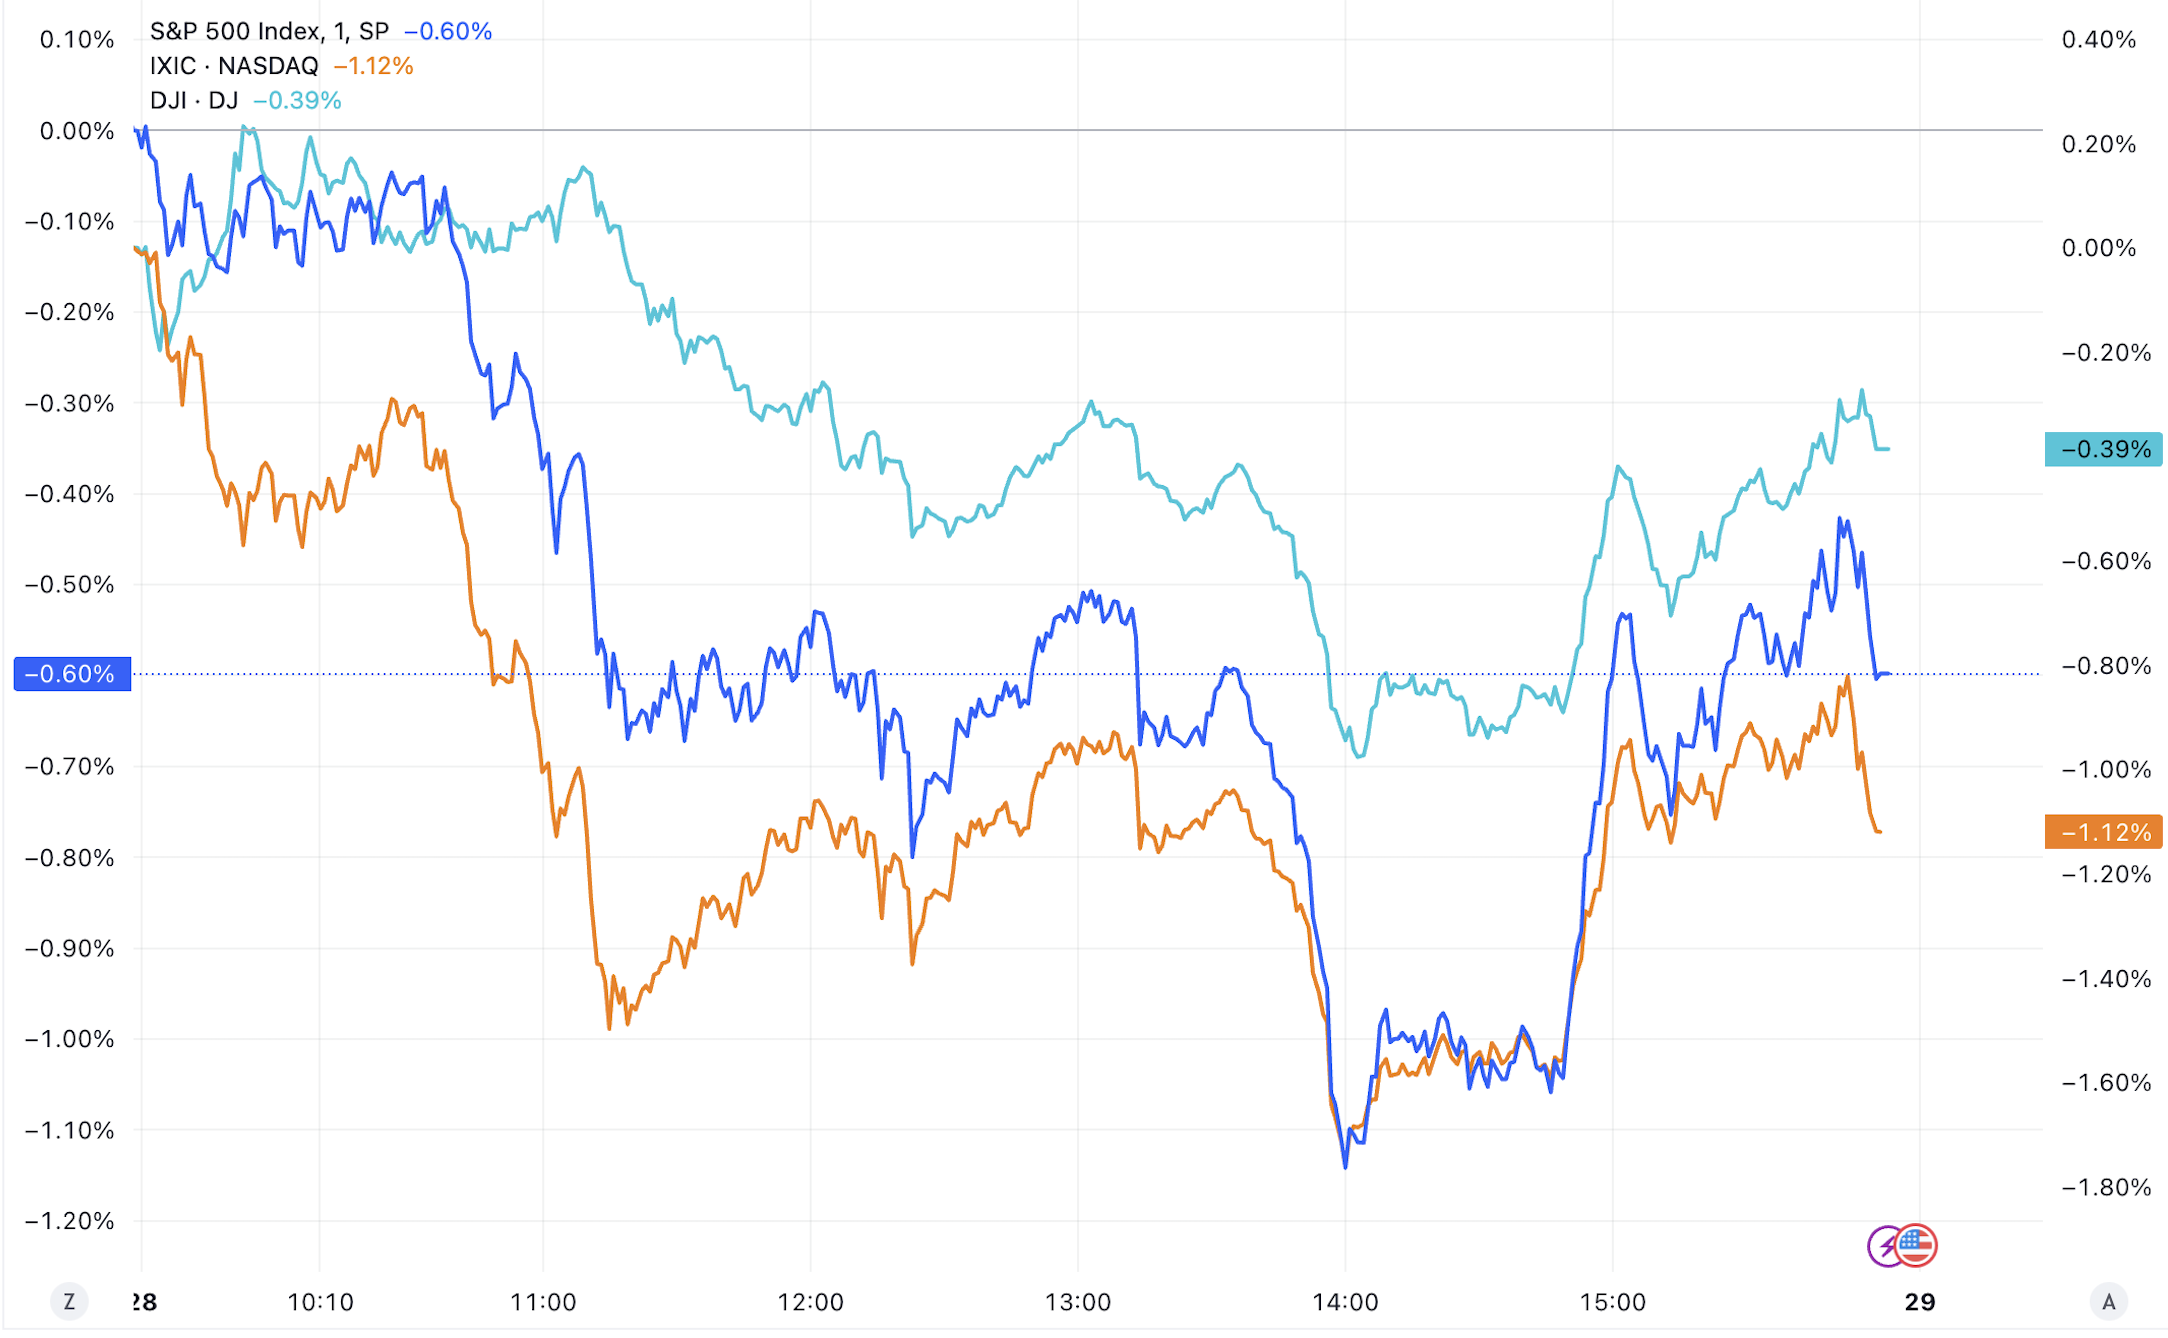Select the DJI · DJ legend label
The height and width of the screenshot is (1338, 2168).
[x=194, y=100]
